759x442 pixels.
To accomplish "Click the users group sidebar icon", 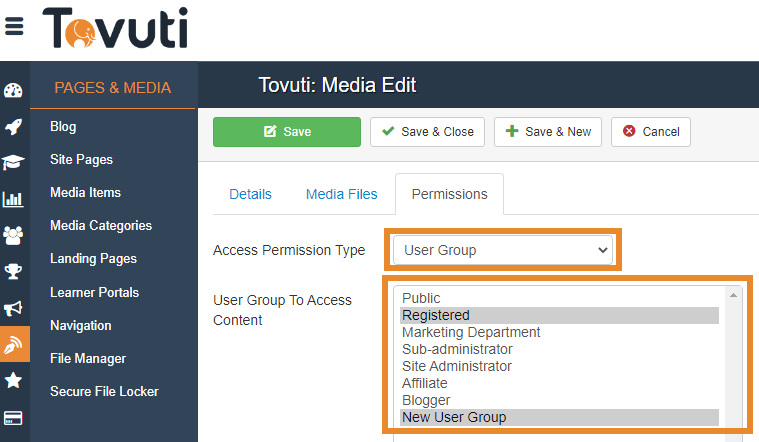I will coord(13,235).
